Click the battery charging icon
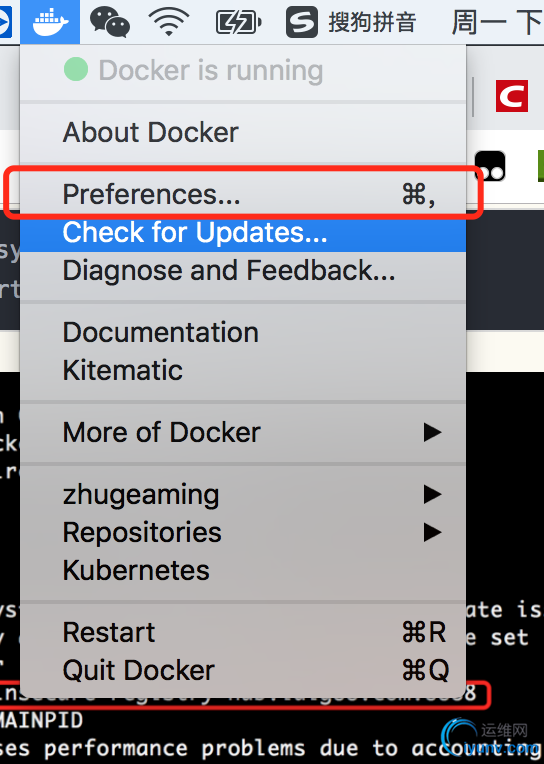544x764 pixels. 238,22
